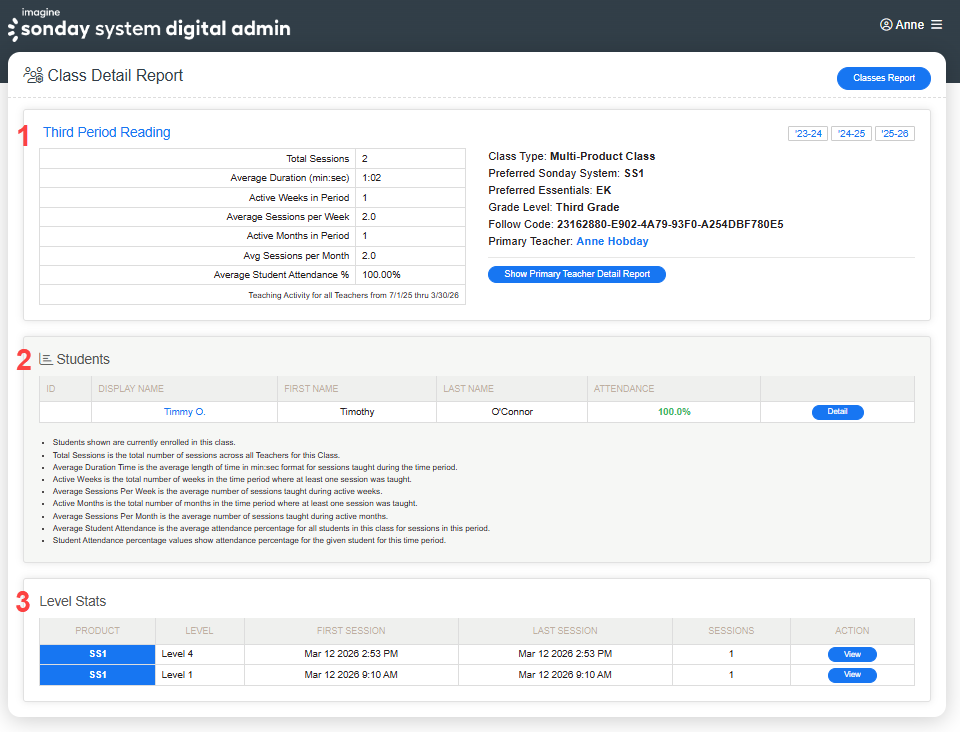Image resolution: width=960 pixels, height=732 pixels.
Task: Open the hamburger menu icon
Action: click(x=936, y=25)
